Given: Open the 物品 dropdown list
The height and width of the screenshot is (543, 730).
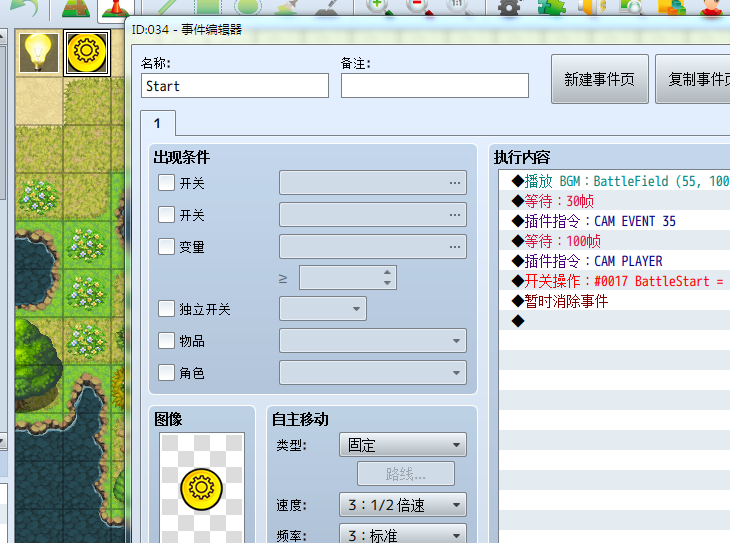Looking at the screenshot, I should click(372, 340).
